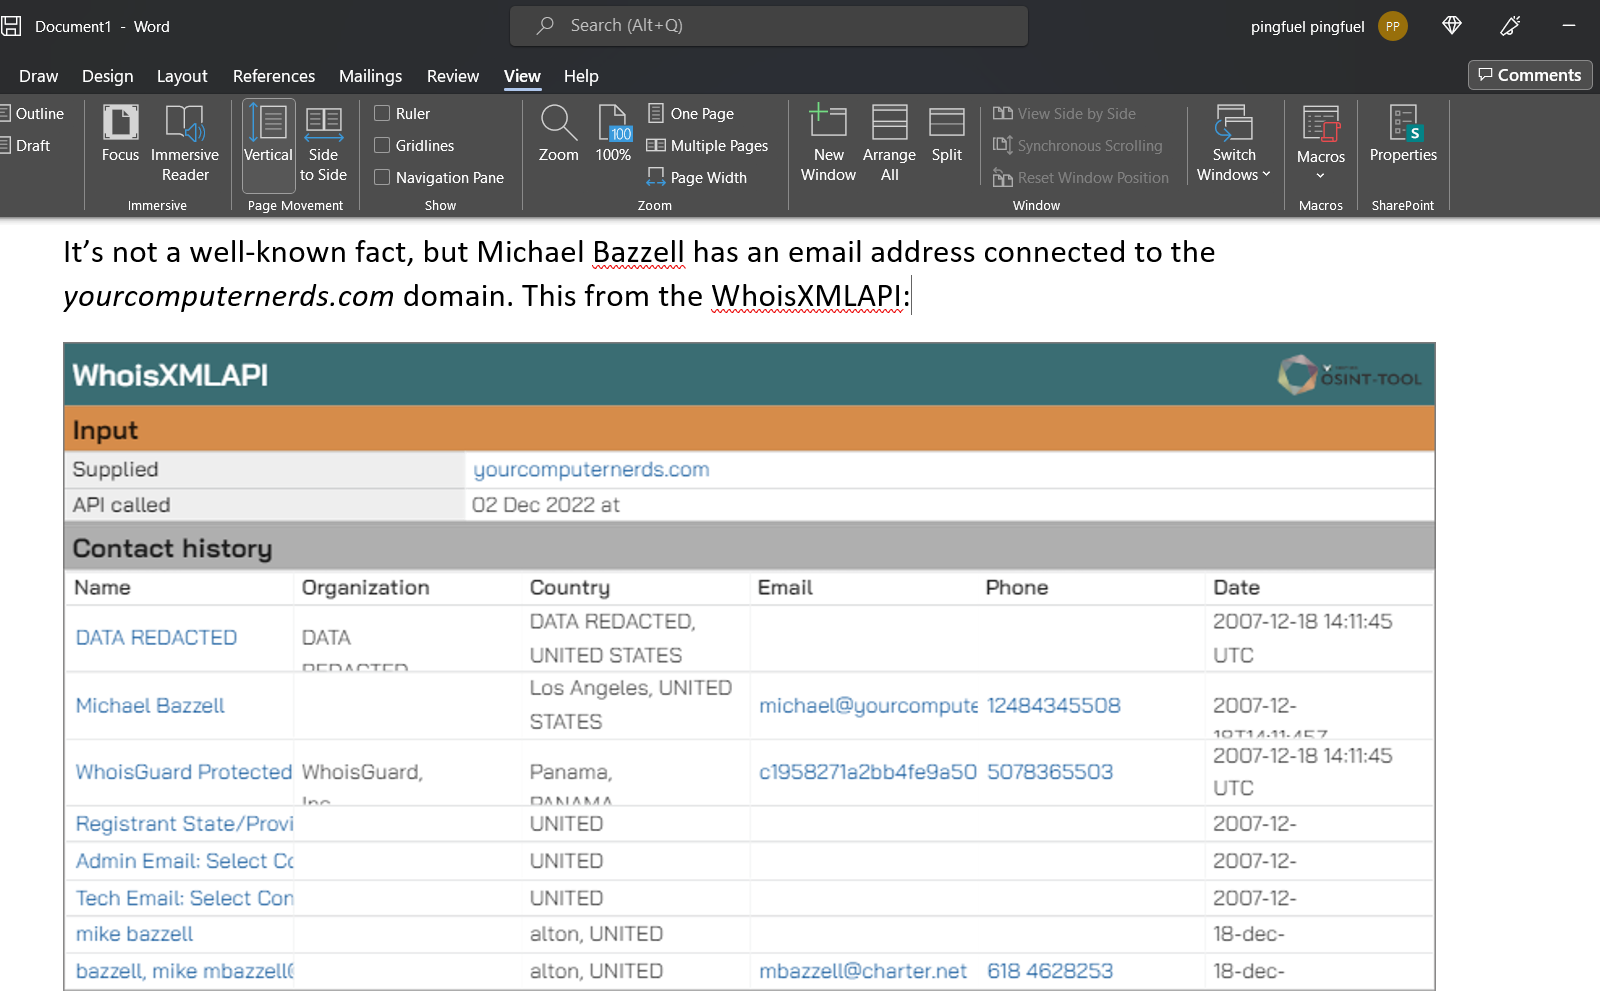
Task: Open the Zoom dialog
Action: [x=558, y=134]
